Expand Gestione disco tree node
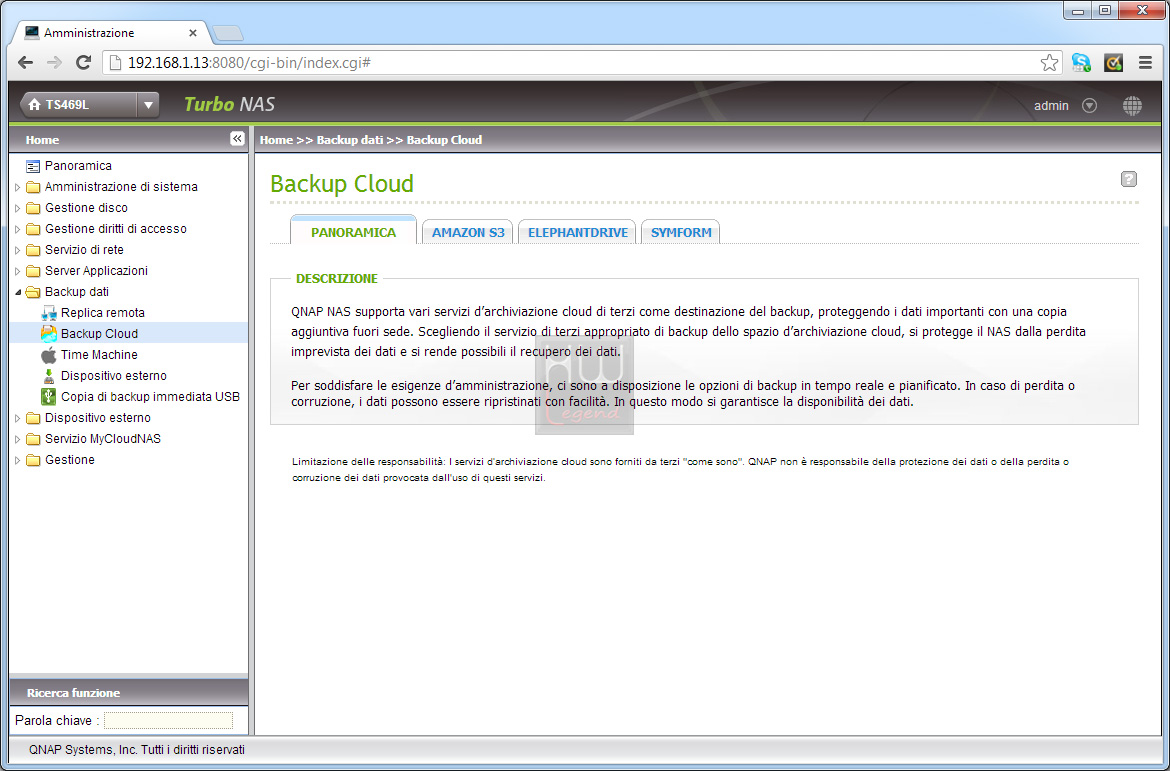The image size is (1170, 771). pos(18,208)
